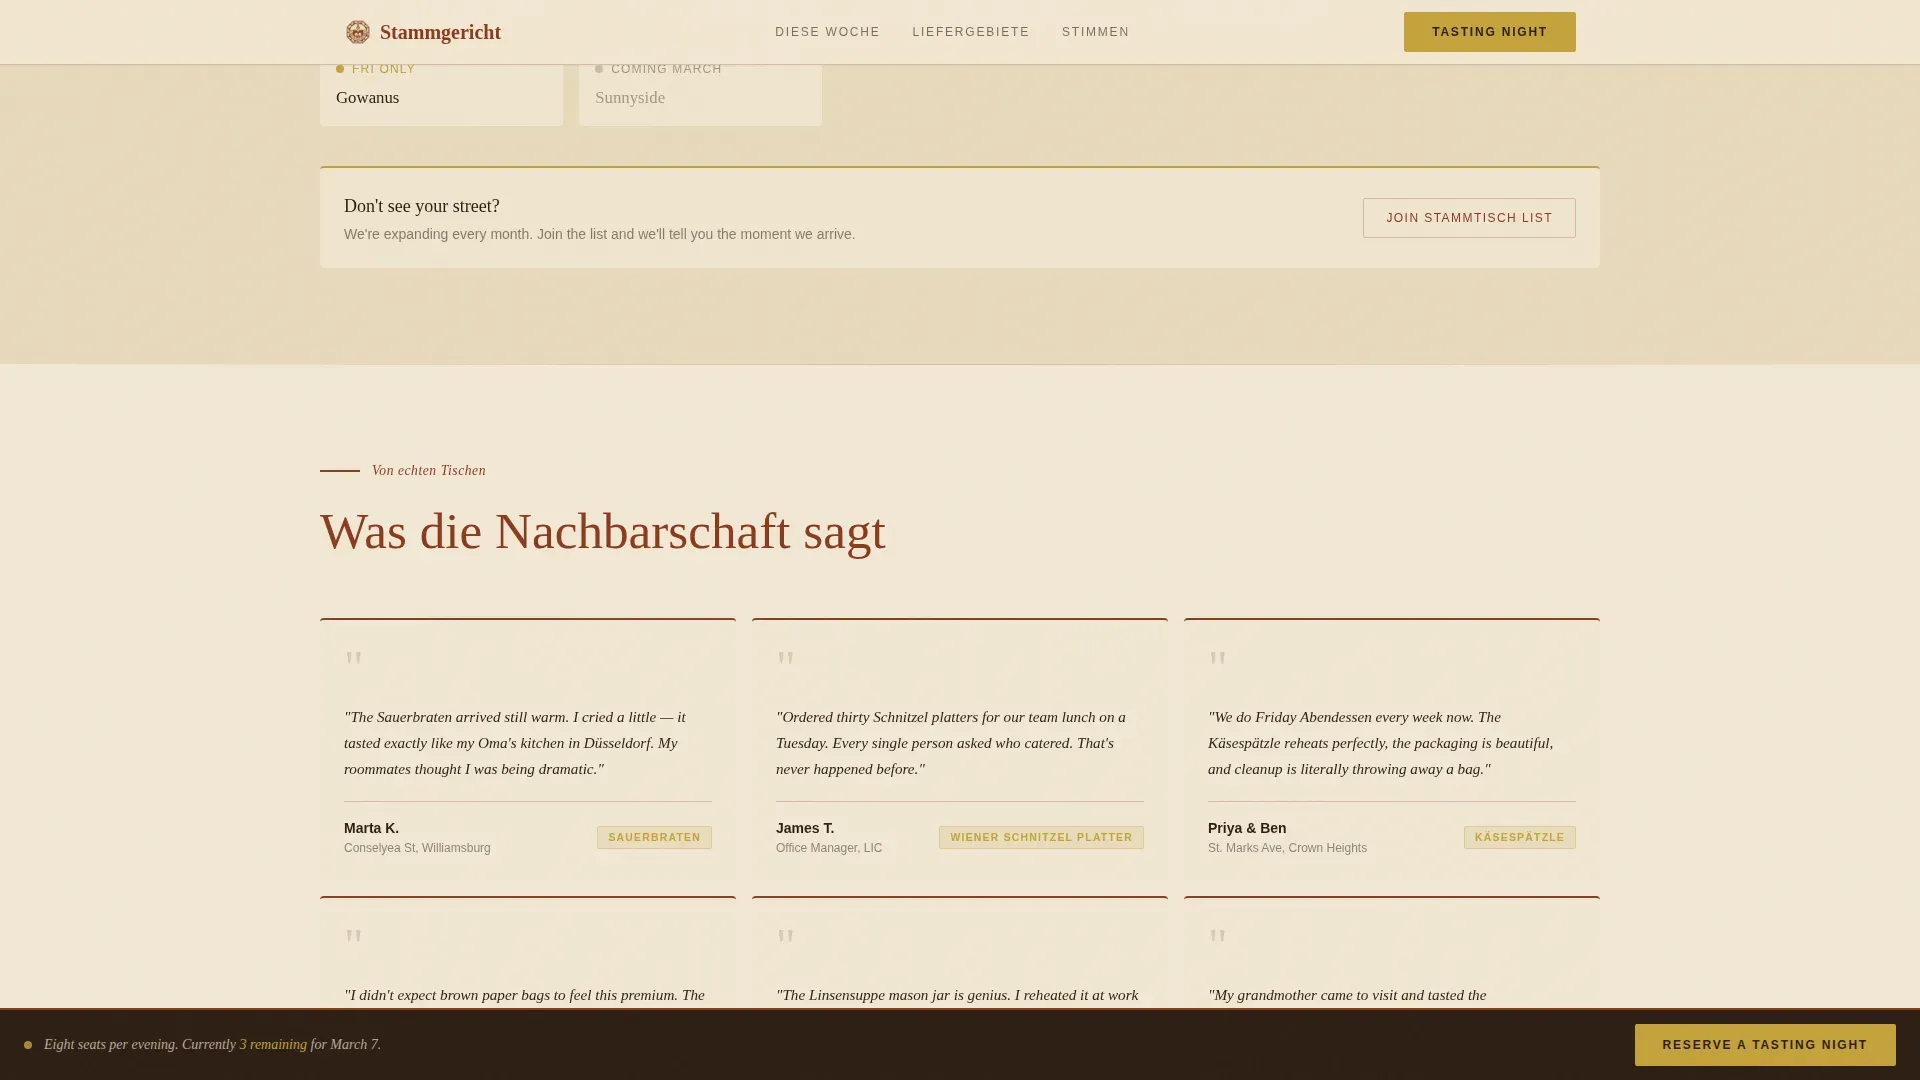Click the "Von echten Tischen" eyebrow label
This screenshot has height=1080, width=1920.
coord(429,471)
